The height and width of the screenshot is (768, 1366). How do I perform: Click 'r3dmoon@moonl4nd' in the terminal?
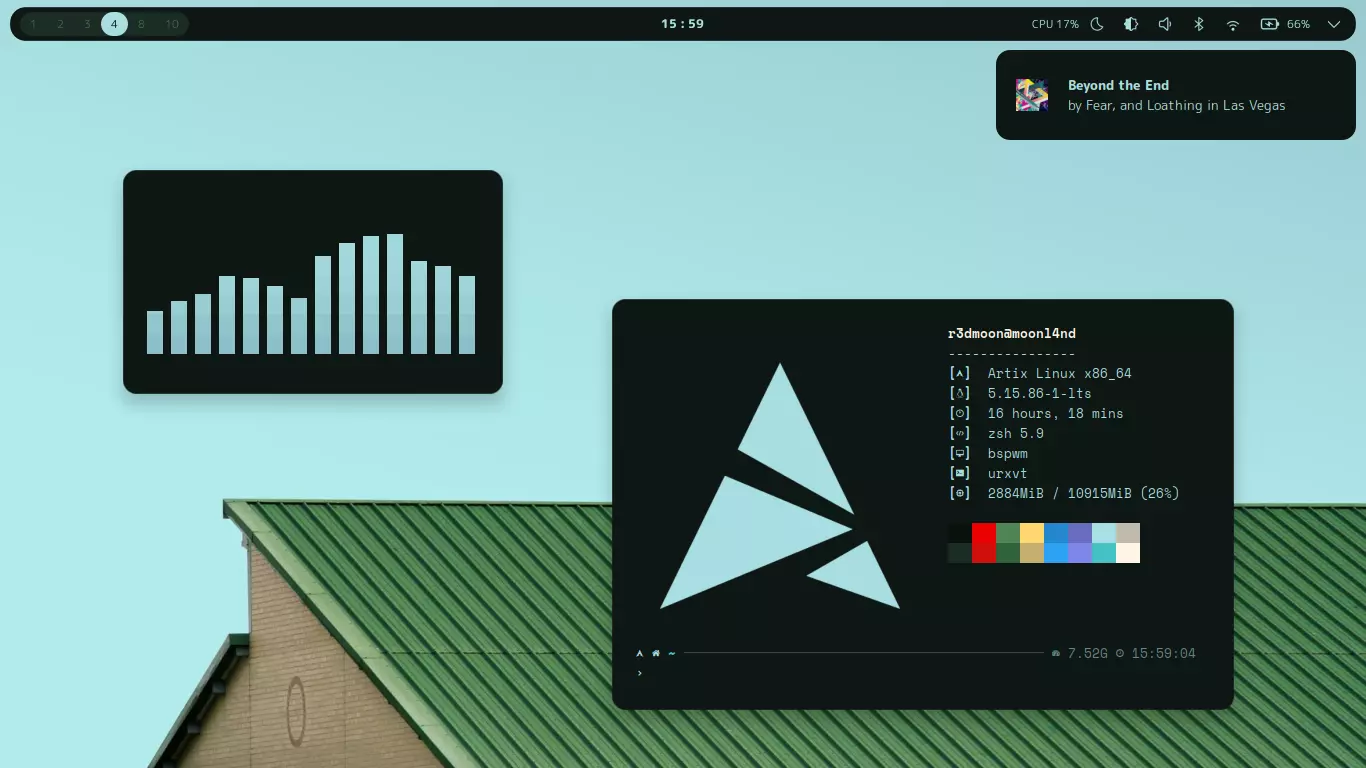1012,333
